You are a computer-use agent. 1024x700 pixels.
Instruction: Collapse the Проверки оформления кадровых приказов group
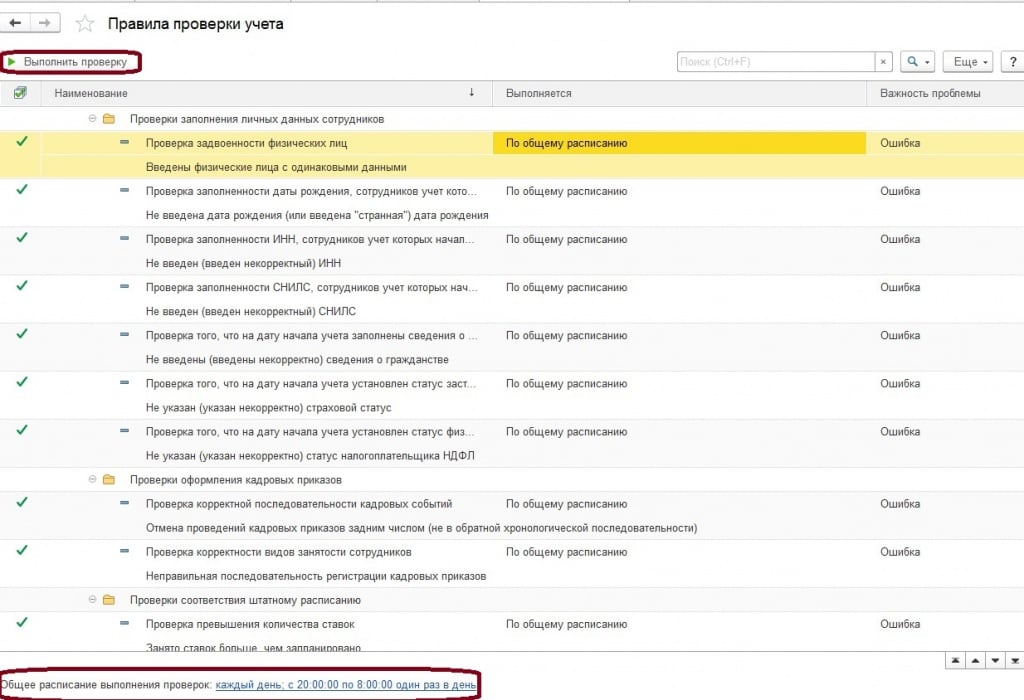click(x=92, y=480)
